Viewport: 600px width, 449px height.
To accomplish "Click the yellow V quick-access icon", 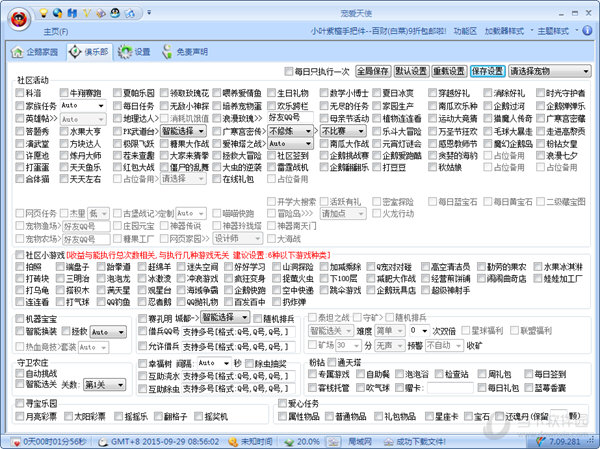I will tap(86, 13).
